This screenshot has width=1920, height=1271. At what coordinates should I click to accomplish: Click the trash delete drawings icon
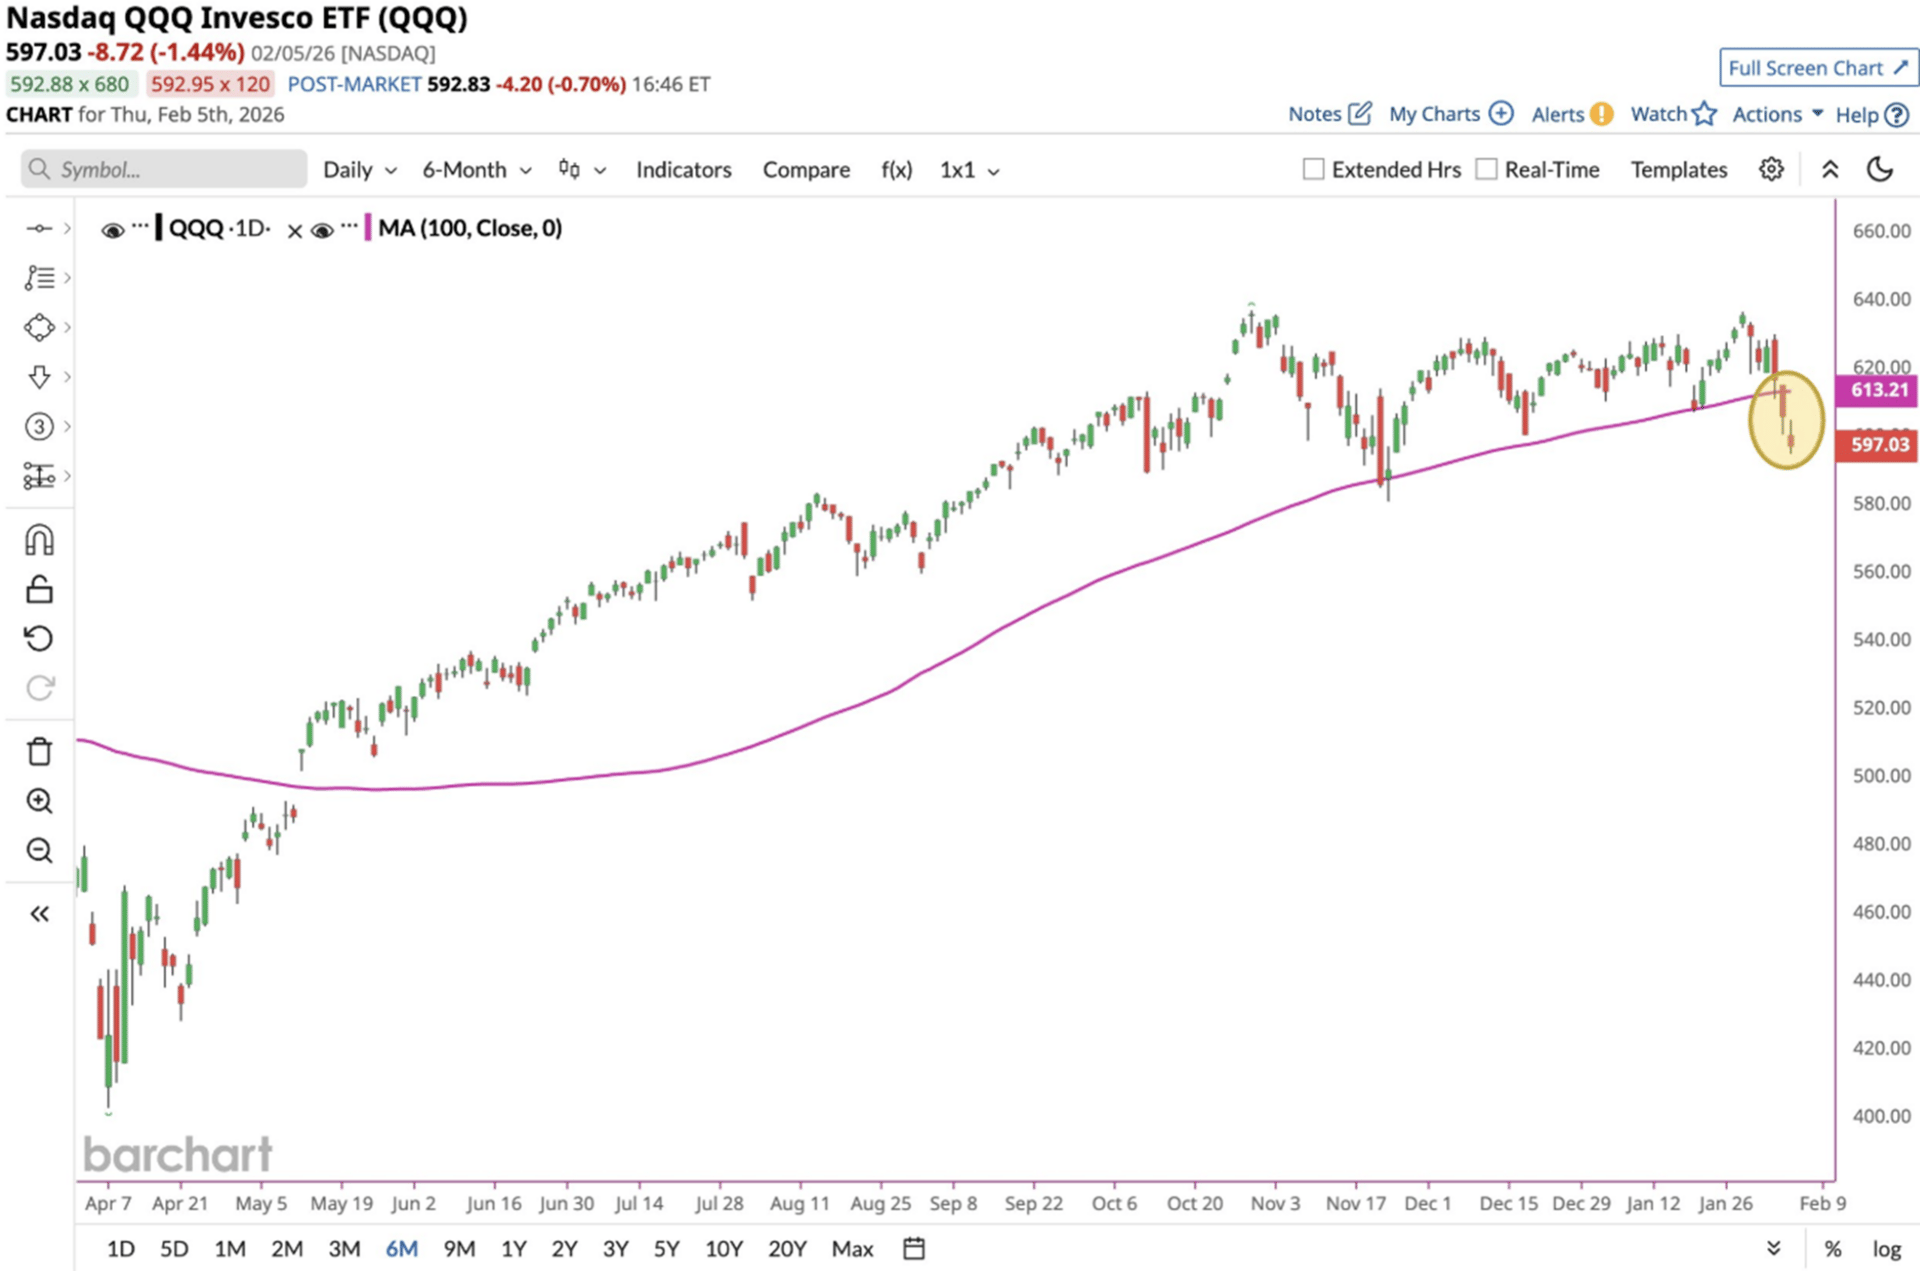coord(39,752)
